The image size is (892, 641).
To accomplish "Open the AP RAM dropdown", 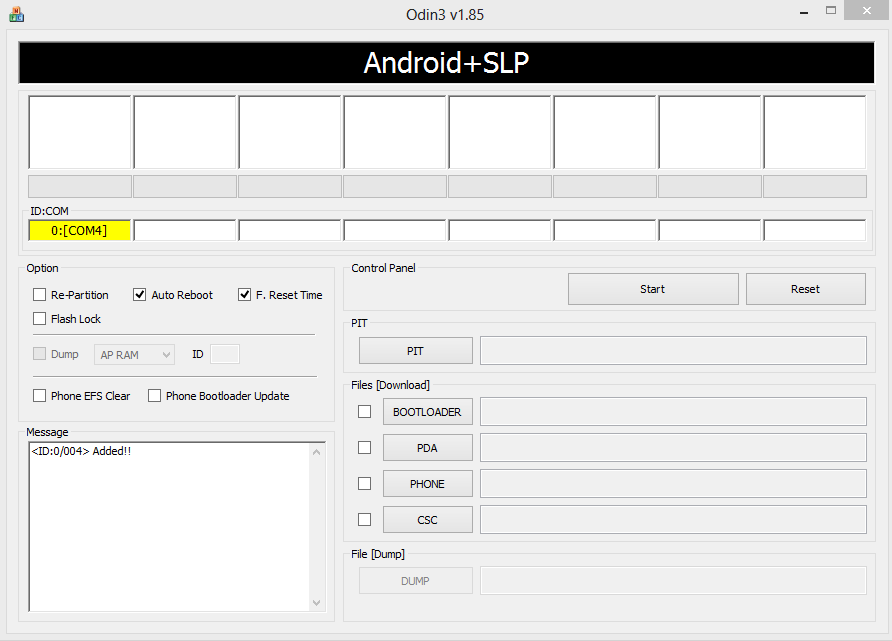I will click(x=134, y=354).
